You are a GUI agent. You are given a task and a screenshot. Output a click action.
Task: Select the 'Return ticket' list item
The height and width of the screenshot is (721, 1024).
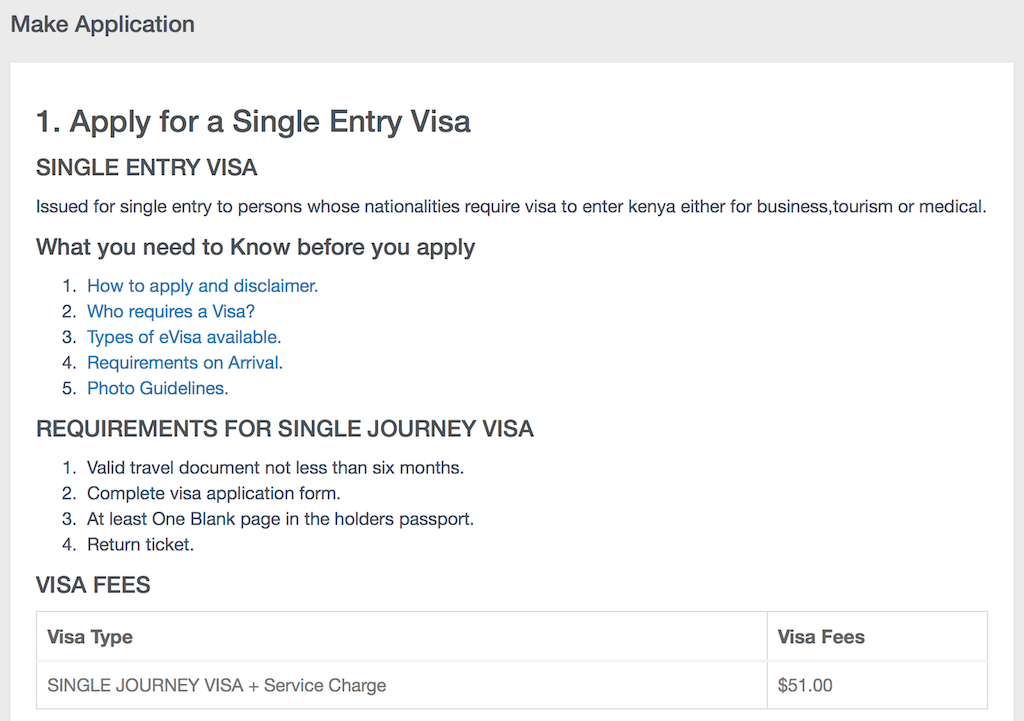(x=140, y=545)
